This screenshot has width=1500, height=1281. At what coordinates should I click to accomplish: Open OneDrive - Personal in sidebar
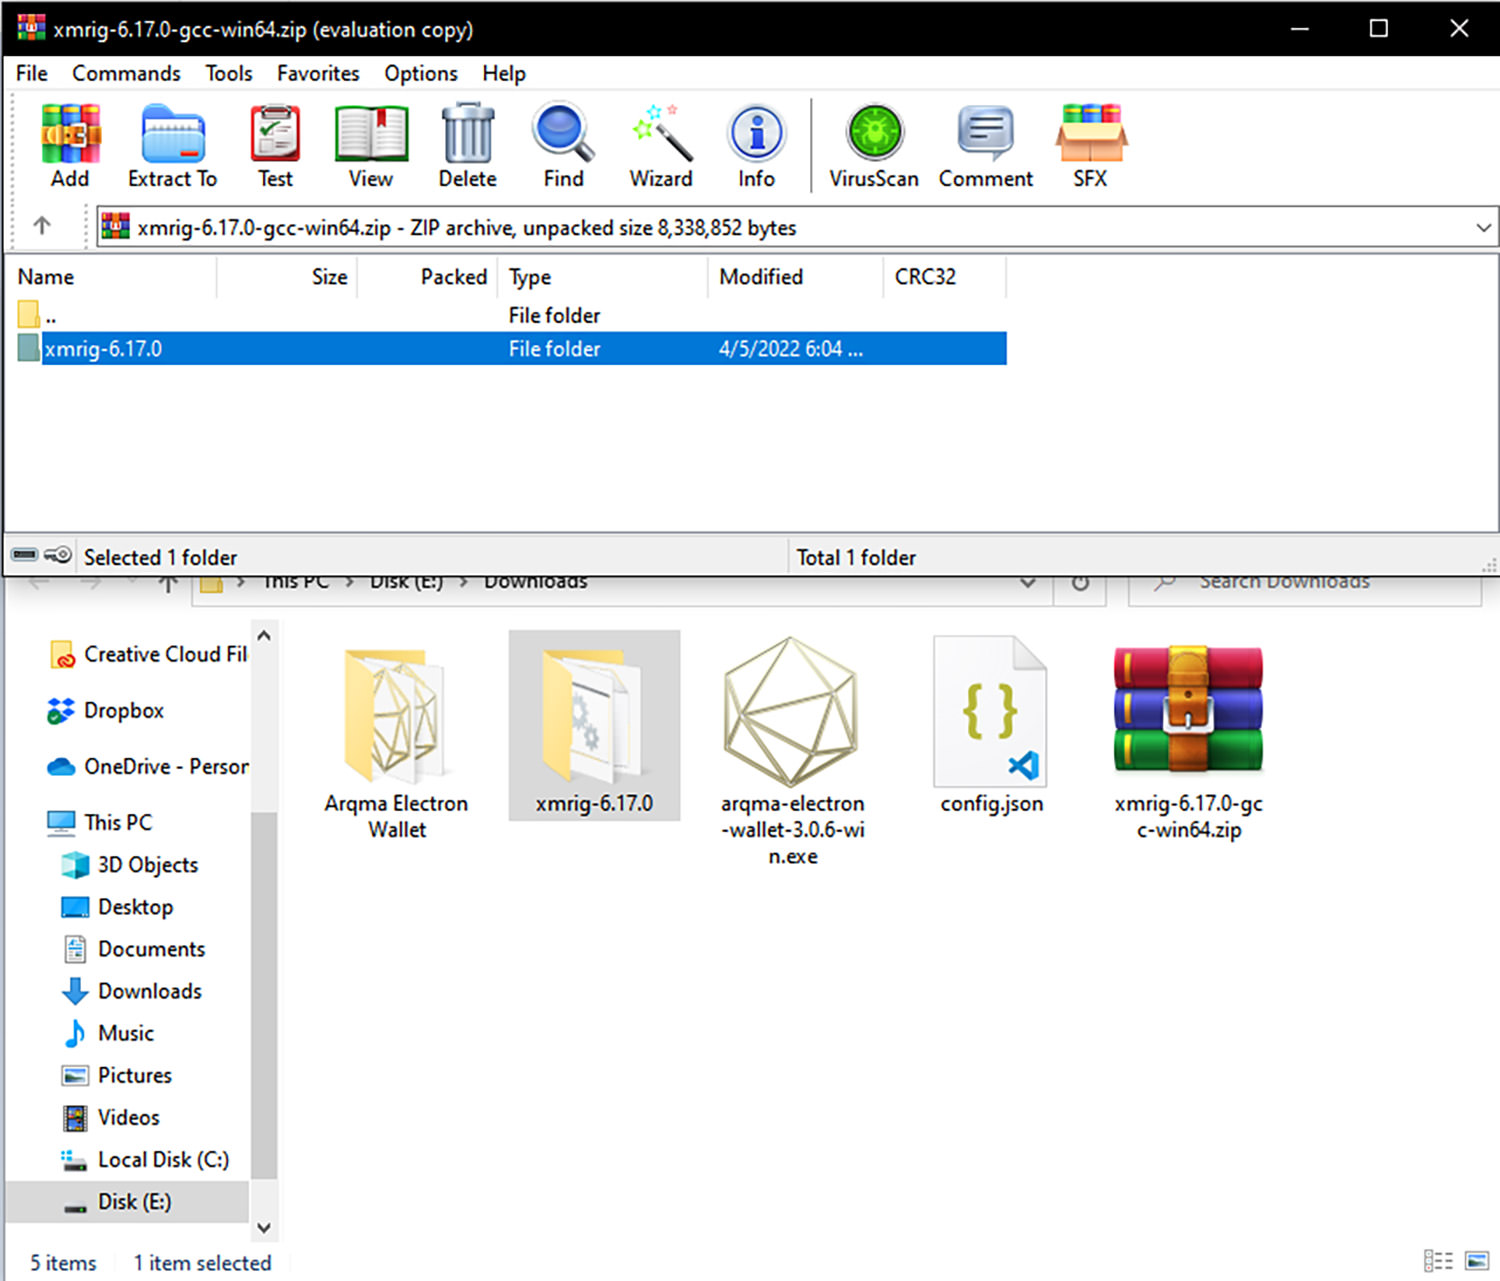pos(148,766)
